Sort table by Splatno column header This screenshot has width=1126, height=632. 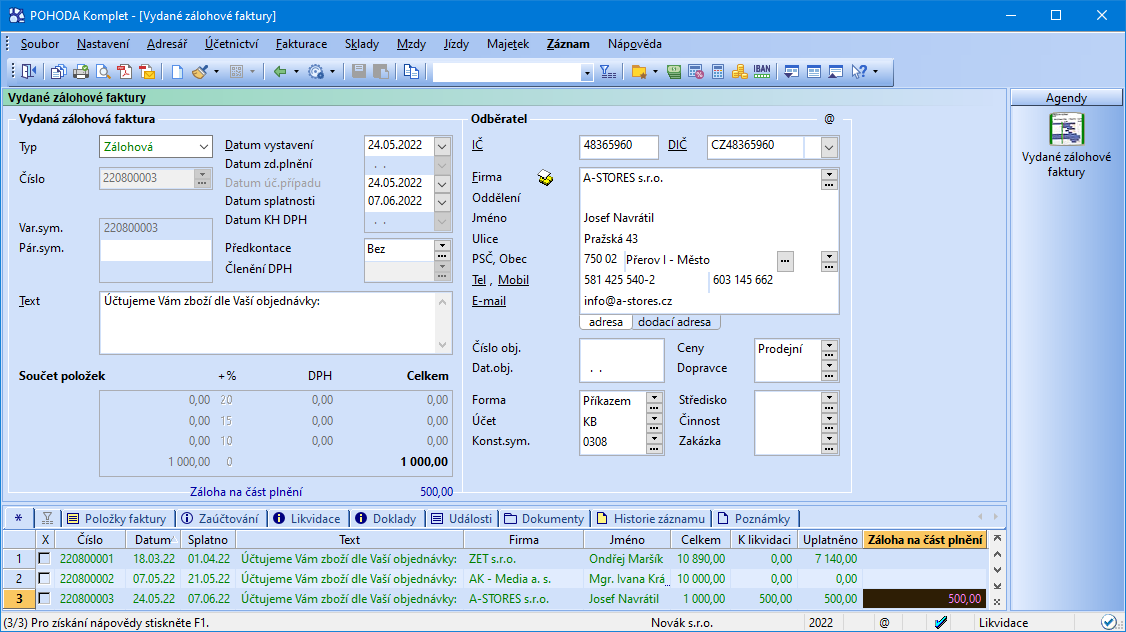(208, 539)
